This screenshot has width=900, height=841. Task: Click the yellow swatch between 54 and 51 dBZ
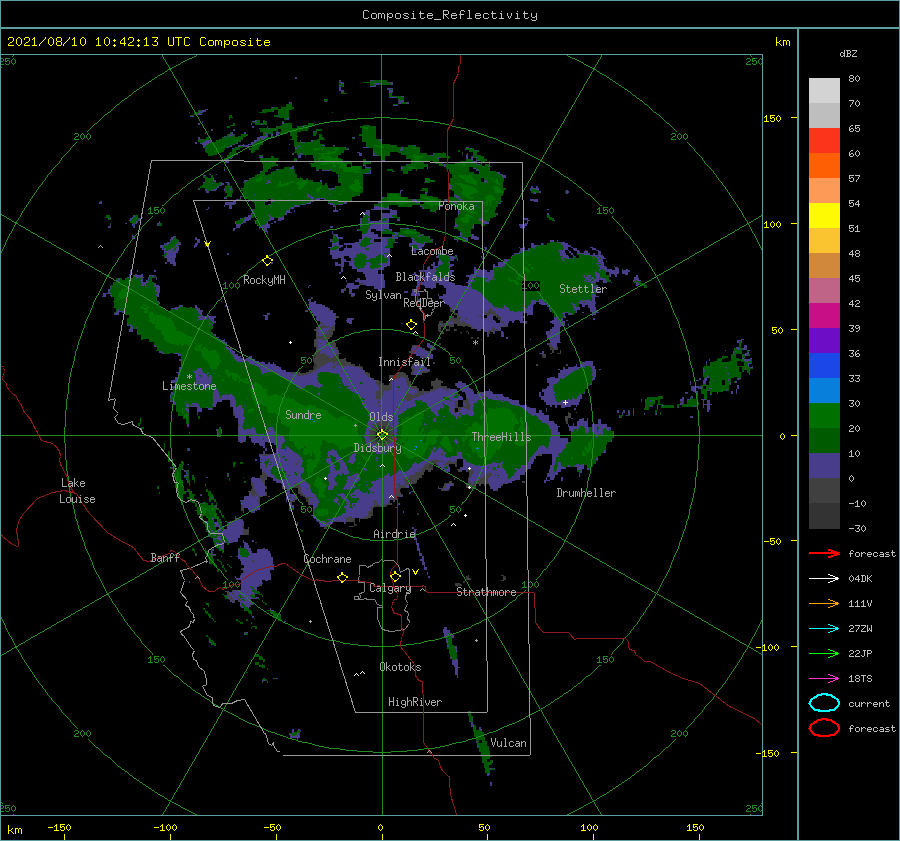click(824, 215)
